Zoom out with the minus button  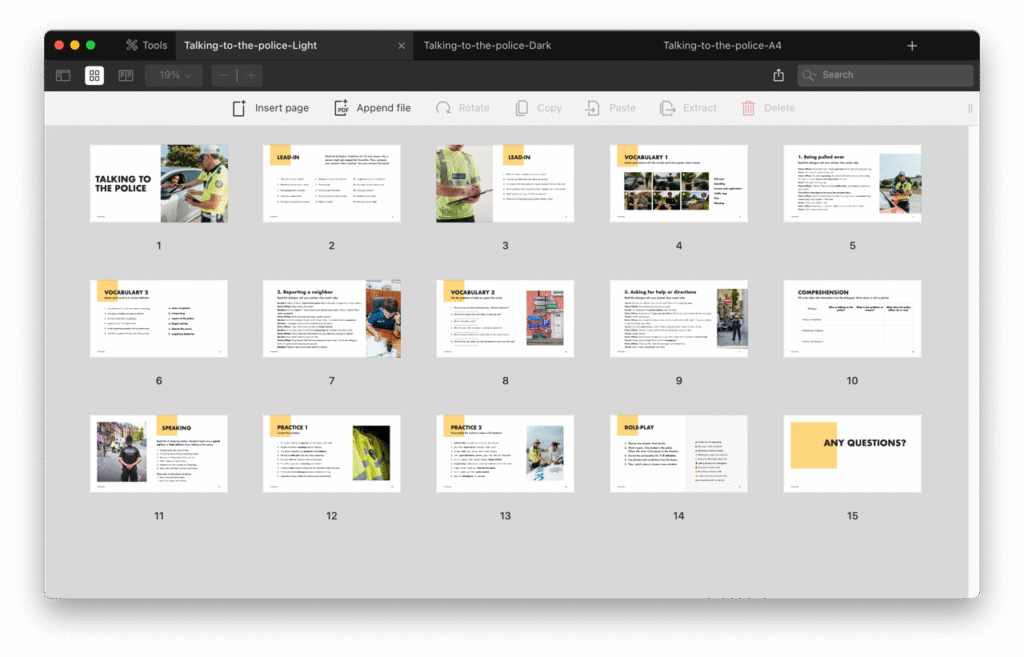pyautogui.click(x=223, y=75)
